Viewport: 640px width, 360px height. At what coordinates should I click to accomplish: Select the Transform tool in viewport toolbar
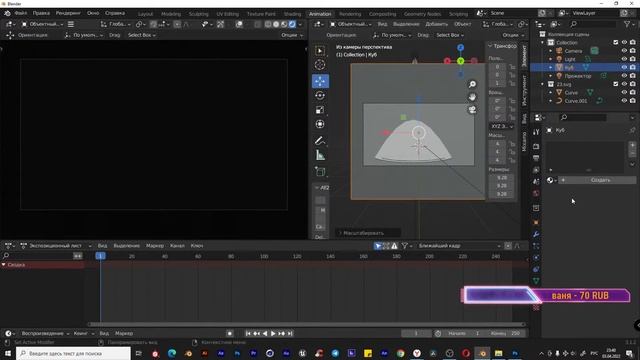click(320, 124)
